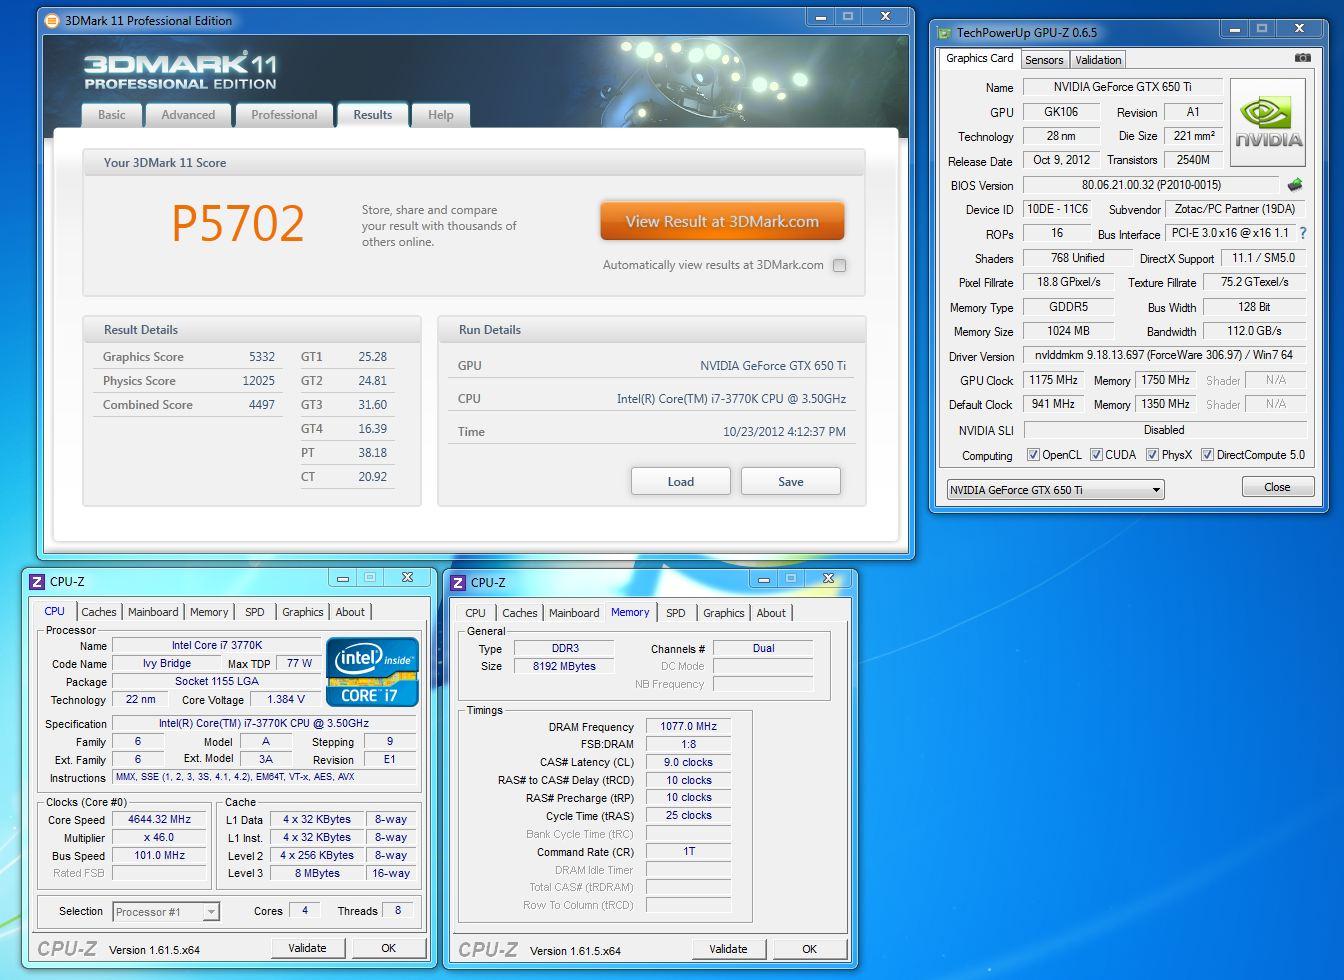Viewport: 1344px width, 980px height.
Task: Select the GPU-Z Graphics Card tab
Action: 980,58
